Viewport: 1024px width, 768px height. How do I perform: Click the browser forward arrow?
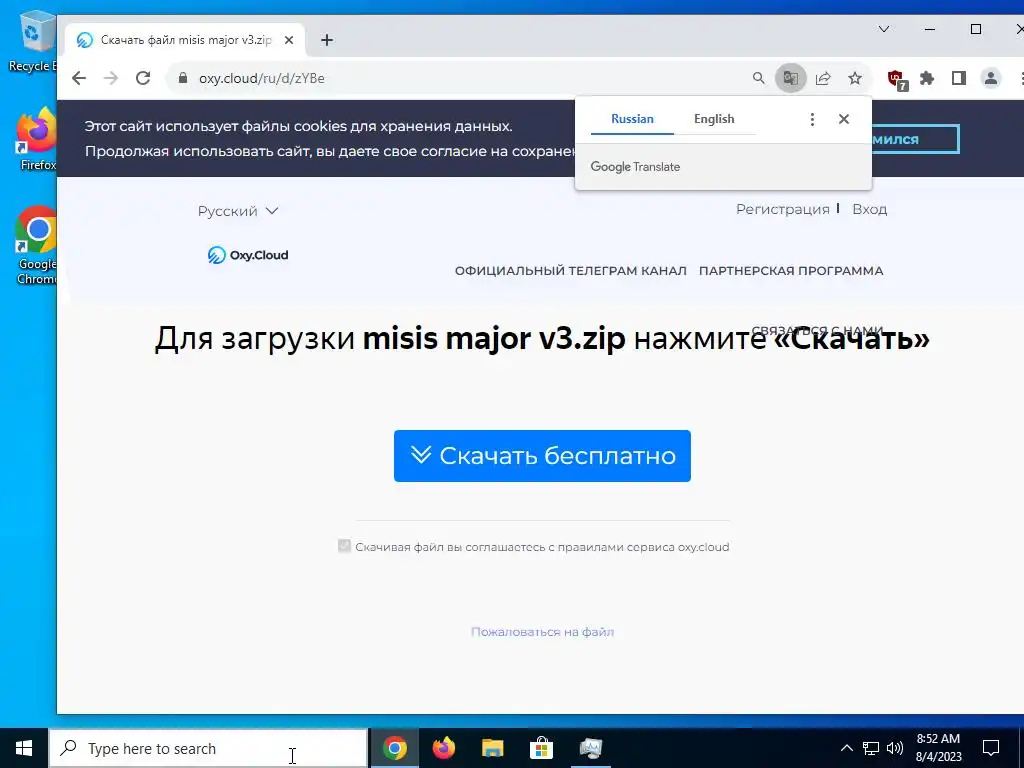tap(111, 78)
